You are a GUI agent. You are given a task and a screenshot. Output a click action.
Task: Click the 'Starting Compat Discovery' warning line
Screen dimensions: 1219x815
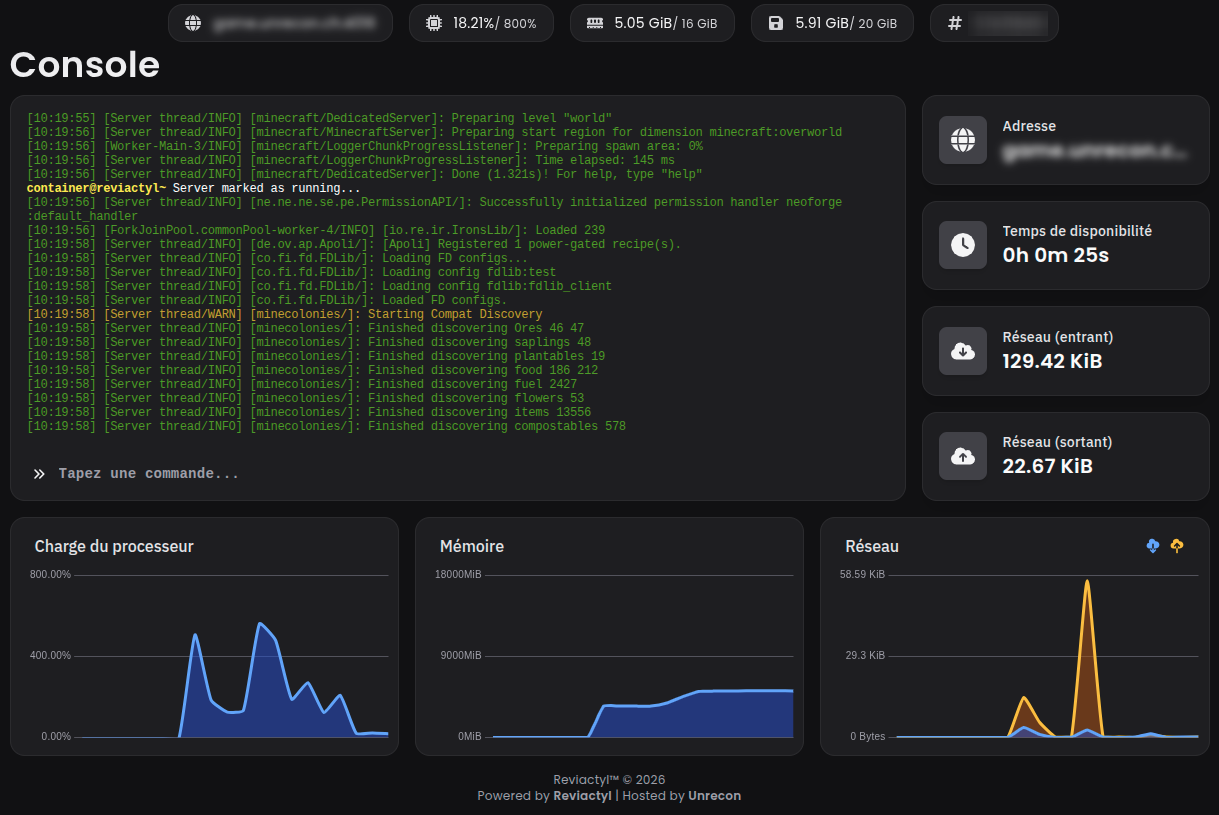tap(285, 314)
